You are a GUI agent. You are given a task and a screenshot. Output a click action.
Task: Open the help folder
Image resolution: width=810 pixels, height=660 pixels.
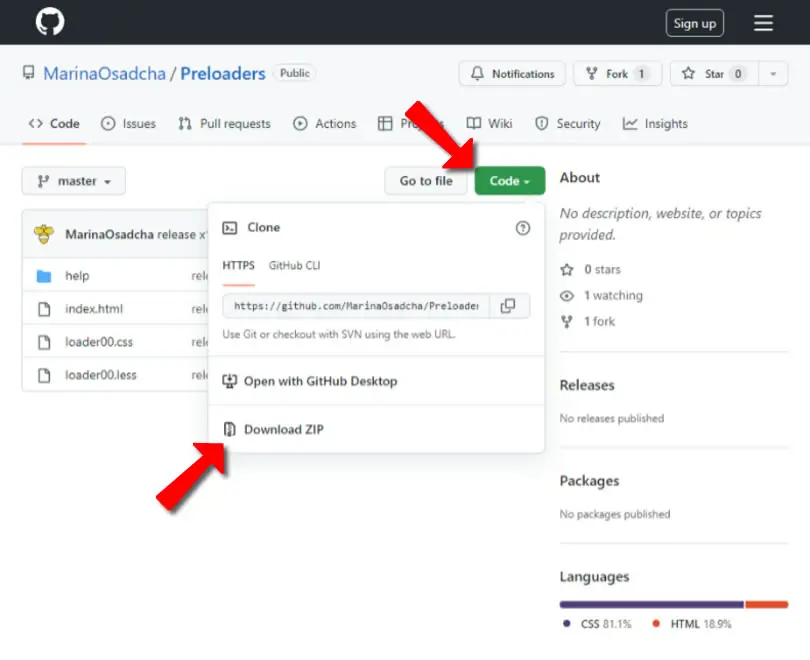(77, 276)
